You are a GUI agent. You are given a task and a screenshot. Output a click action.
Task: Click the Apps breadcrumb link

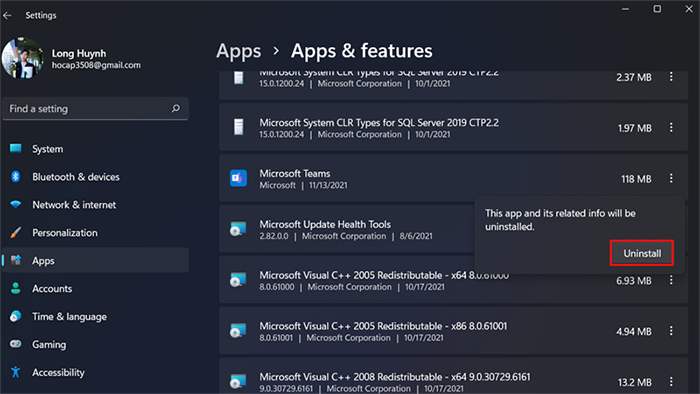(238, 51)
